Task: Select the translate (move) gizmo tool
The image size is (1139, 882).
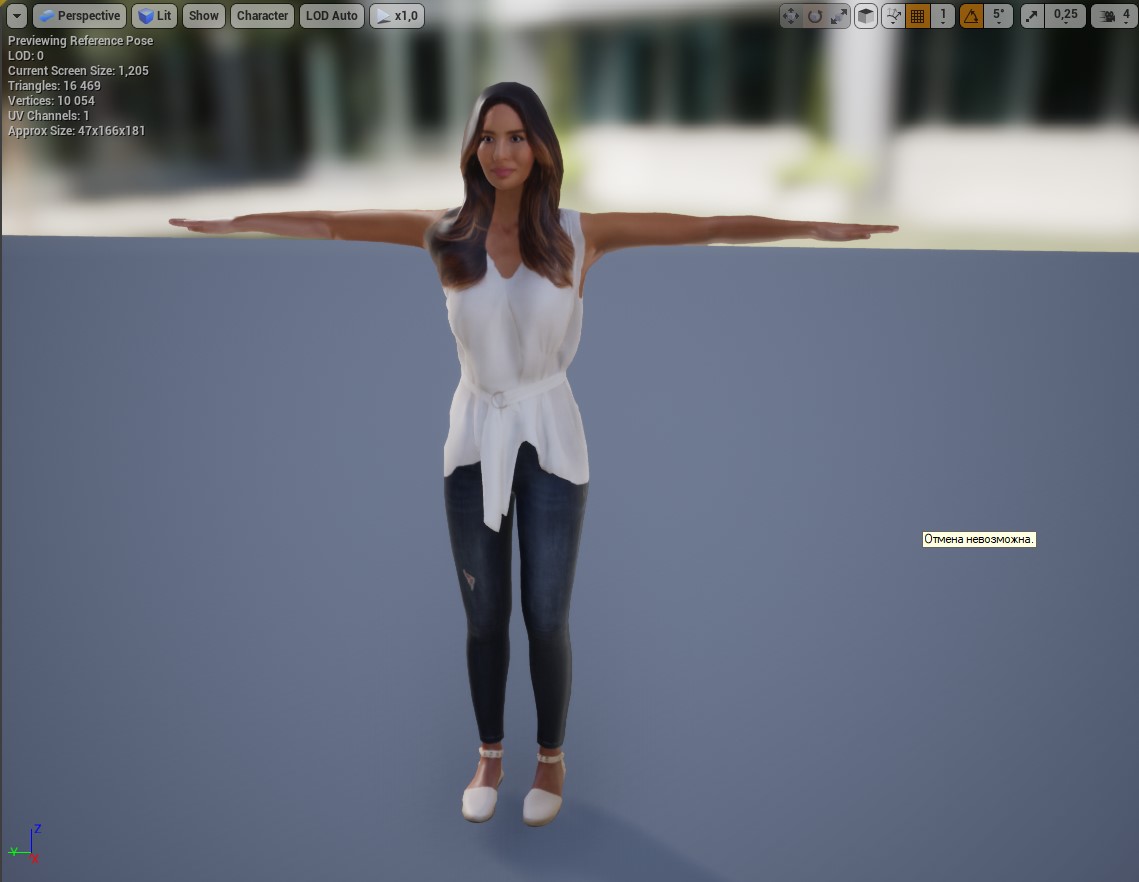Action: click(x=791, y=15)
